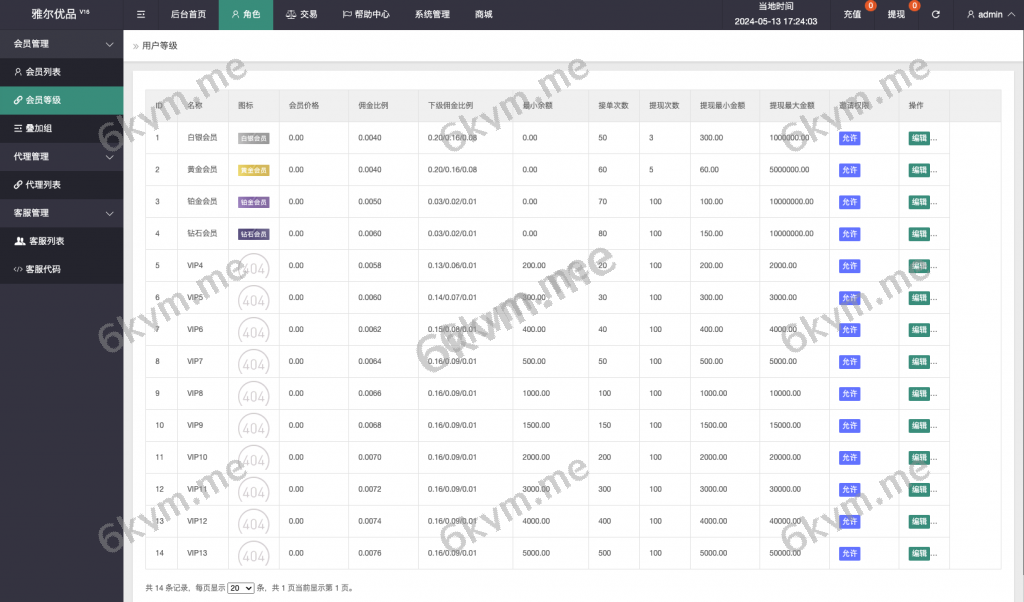Open the records-per-page dropdown
Screen dimensions: 1024x602
click(241, 588)
